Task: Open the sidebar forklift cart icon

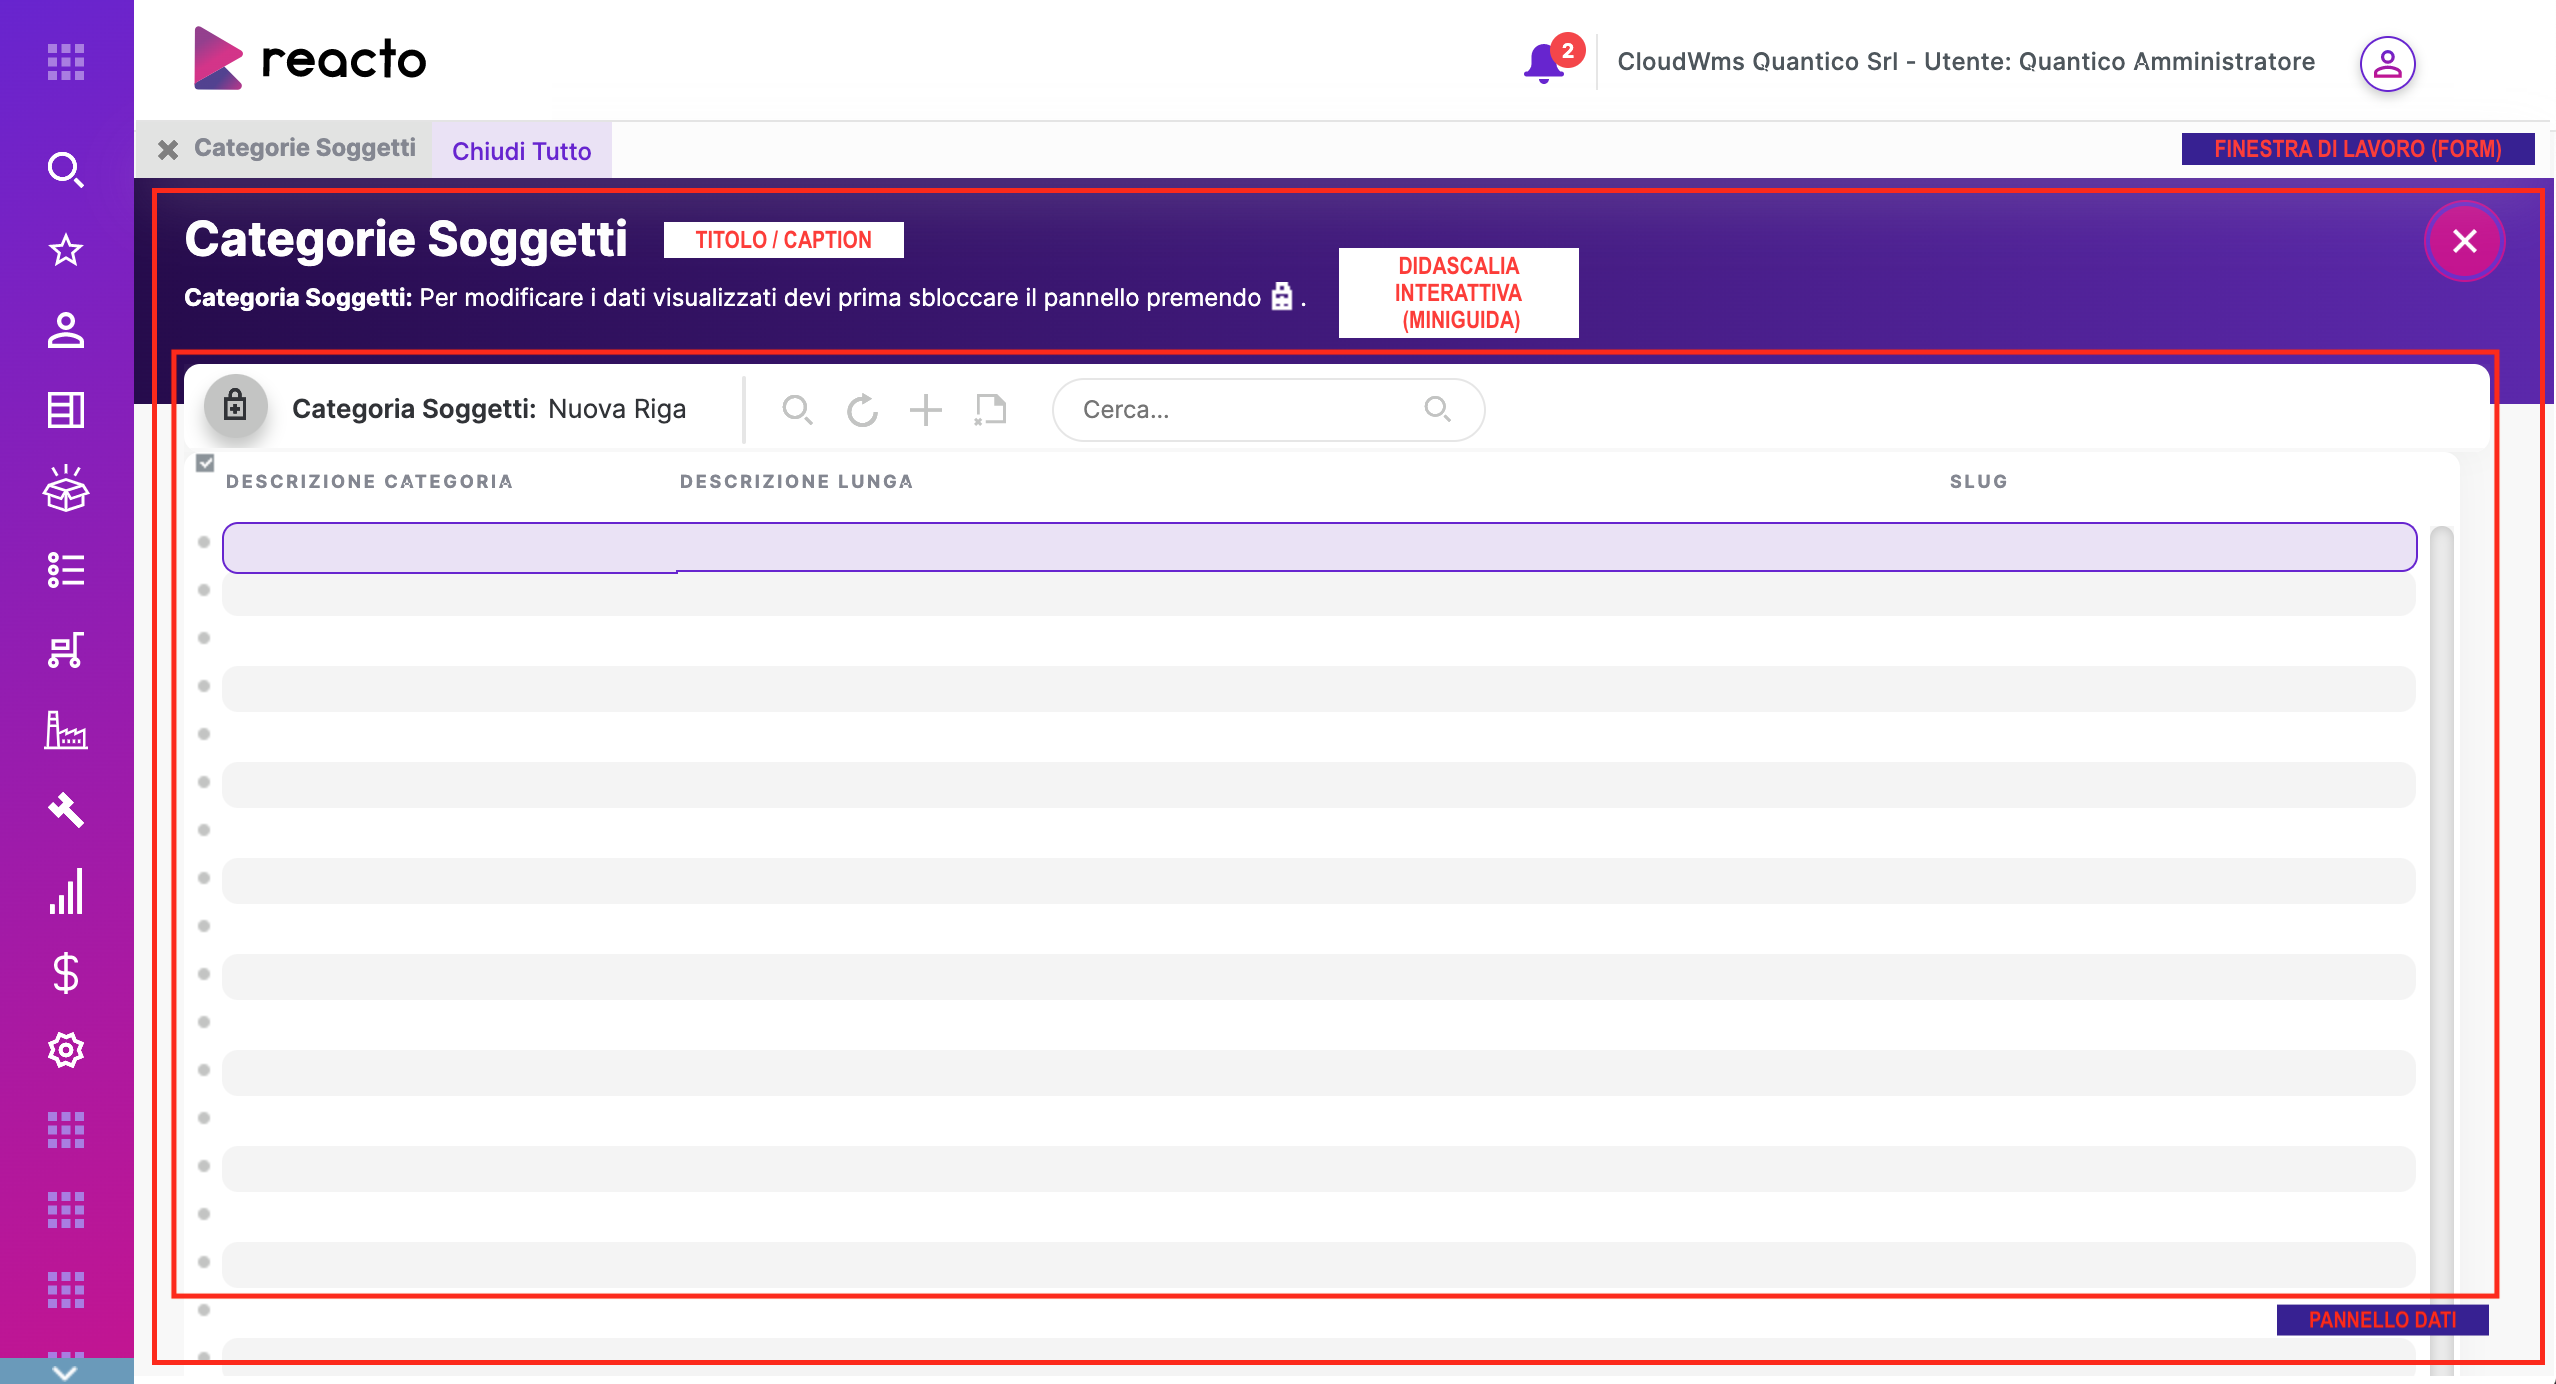Action: pos(65,650)
